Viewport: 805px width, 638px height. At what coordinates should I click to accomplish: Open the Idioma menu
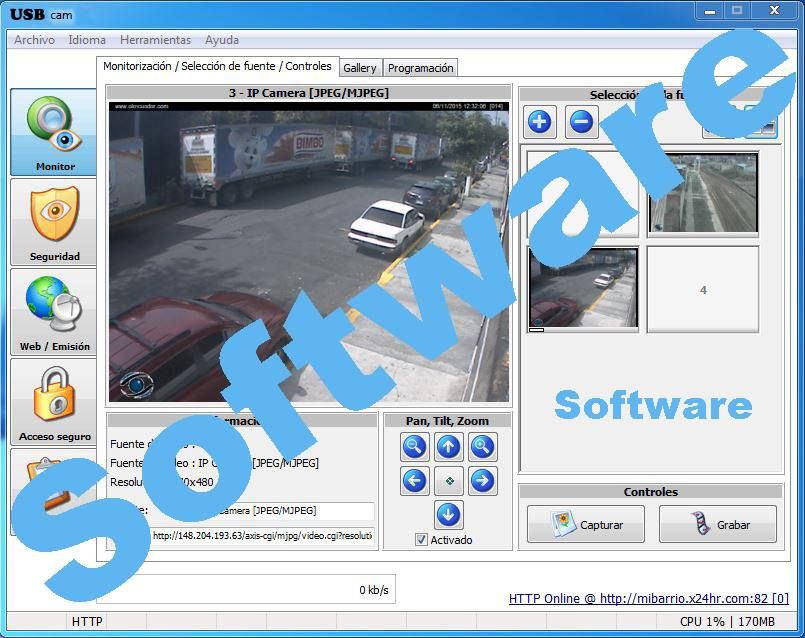pyautogui.click(x=87, y=40)
